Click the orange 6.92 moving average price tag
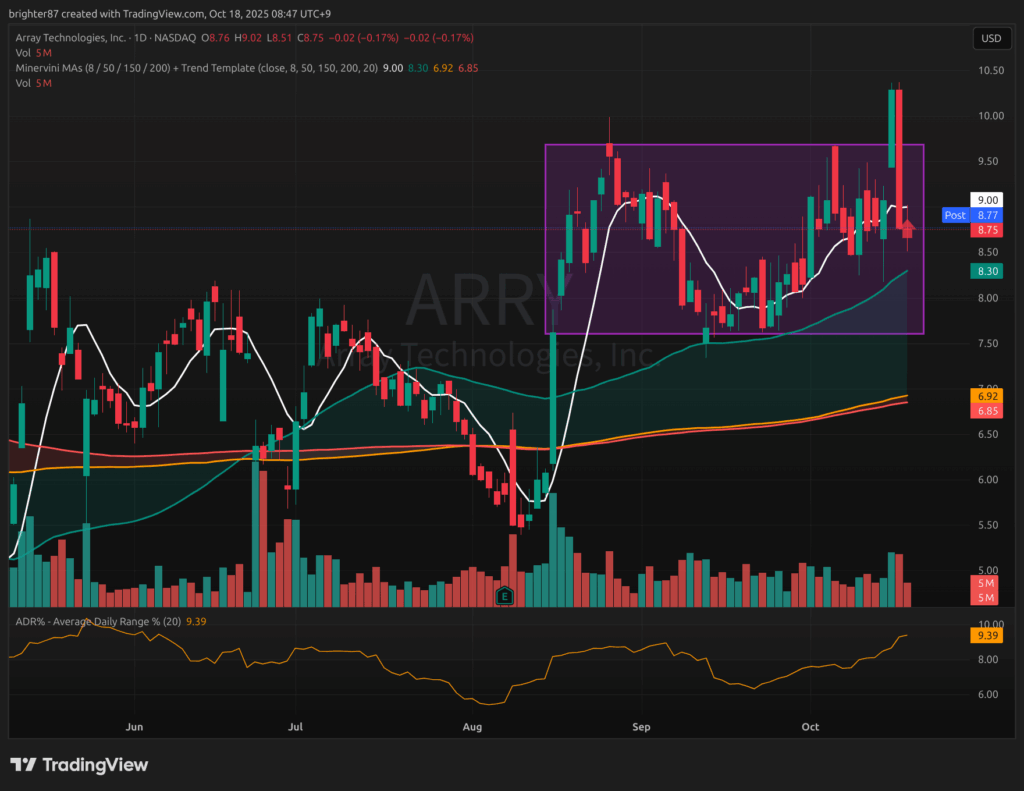 [x=989, y=396]
